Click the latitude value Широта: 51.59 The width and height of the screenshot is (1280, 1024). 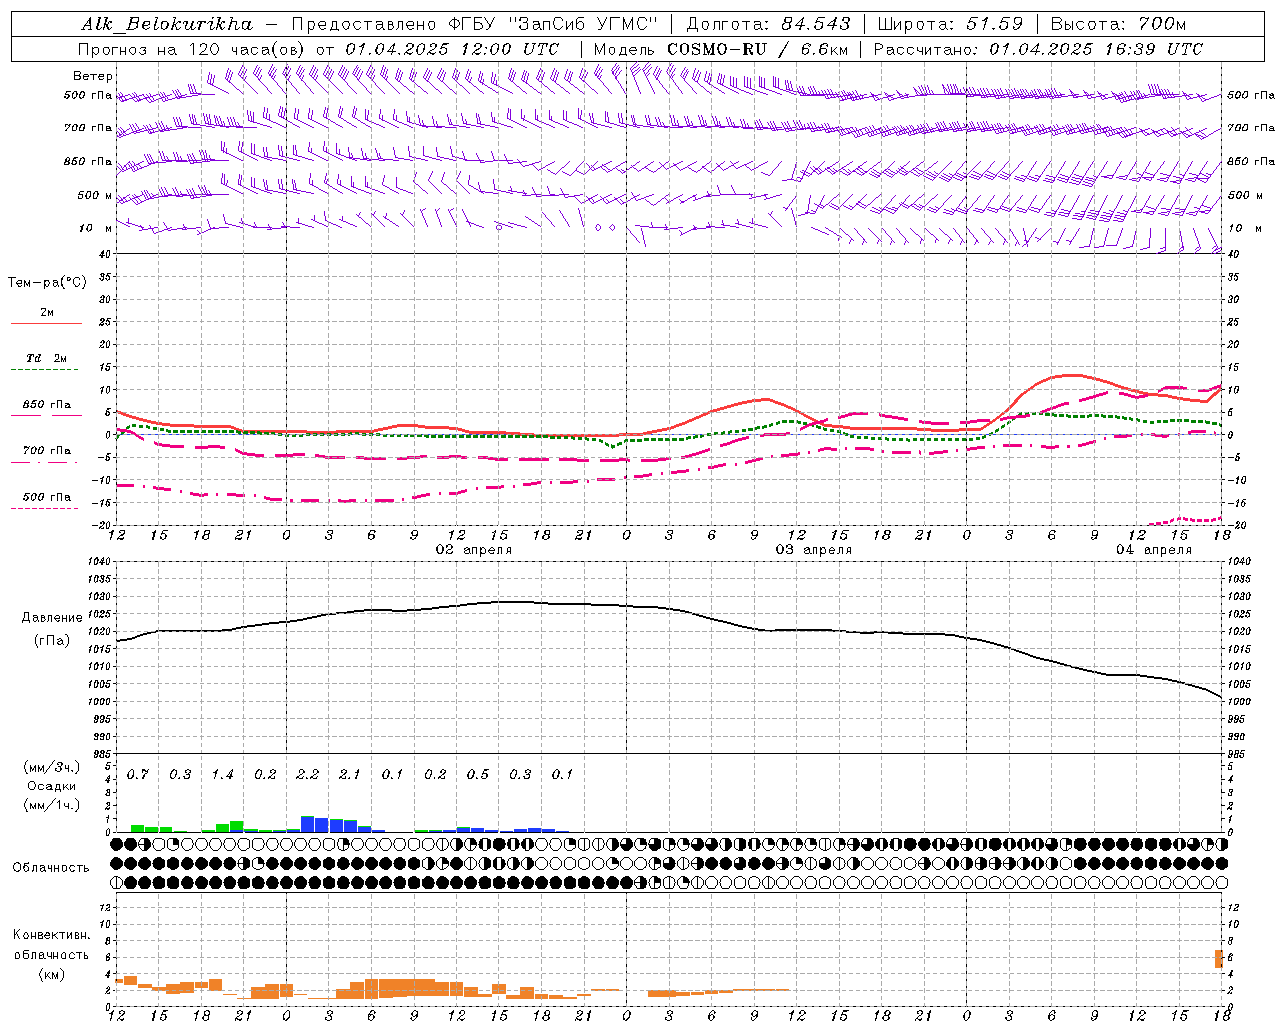point(950,24)
